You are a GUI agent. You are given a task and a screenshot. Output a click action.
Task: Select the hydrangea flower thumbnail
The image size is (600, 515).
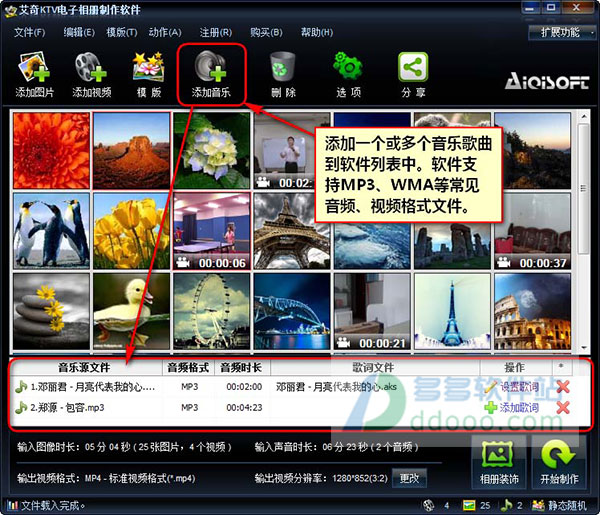(212, 150)
